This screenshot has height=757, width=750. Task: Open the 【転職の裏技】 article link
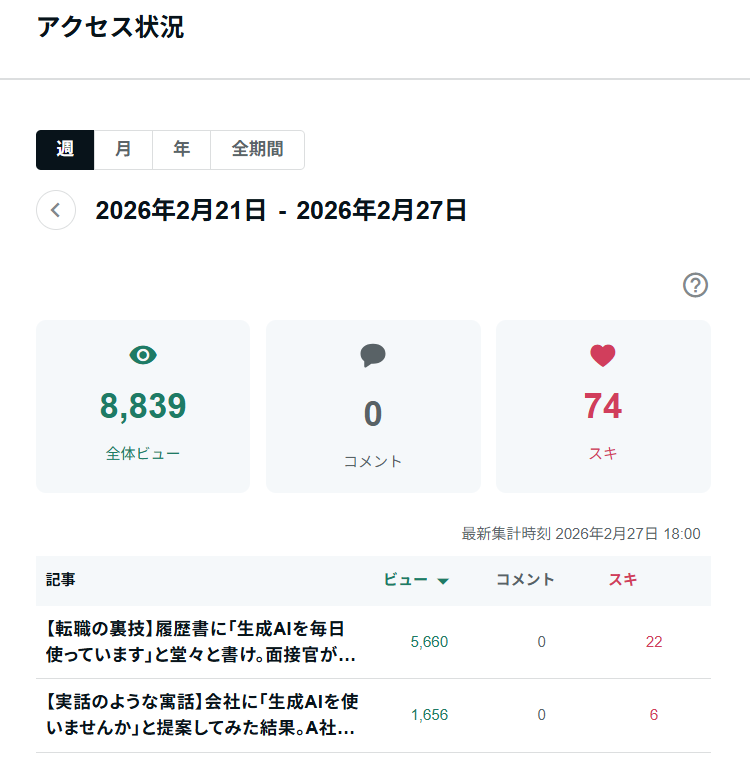(196, 642)
